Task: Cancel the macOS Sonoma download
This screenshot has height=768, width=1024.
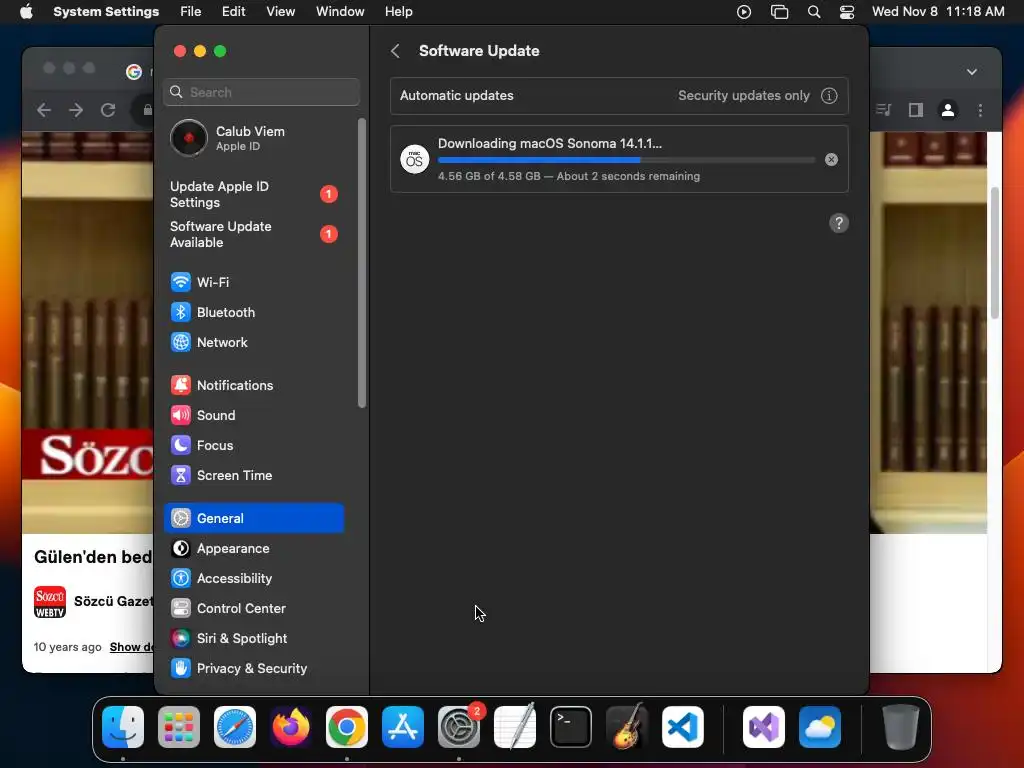Action: (831, 159)
